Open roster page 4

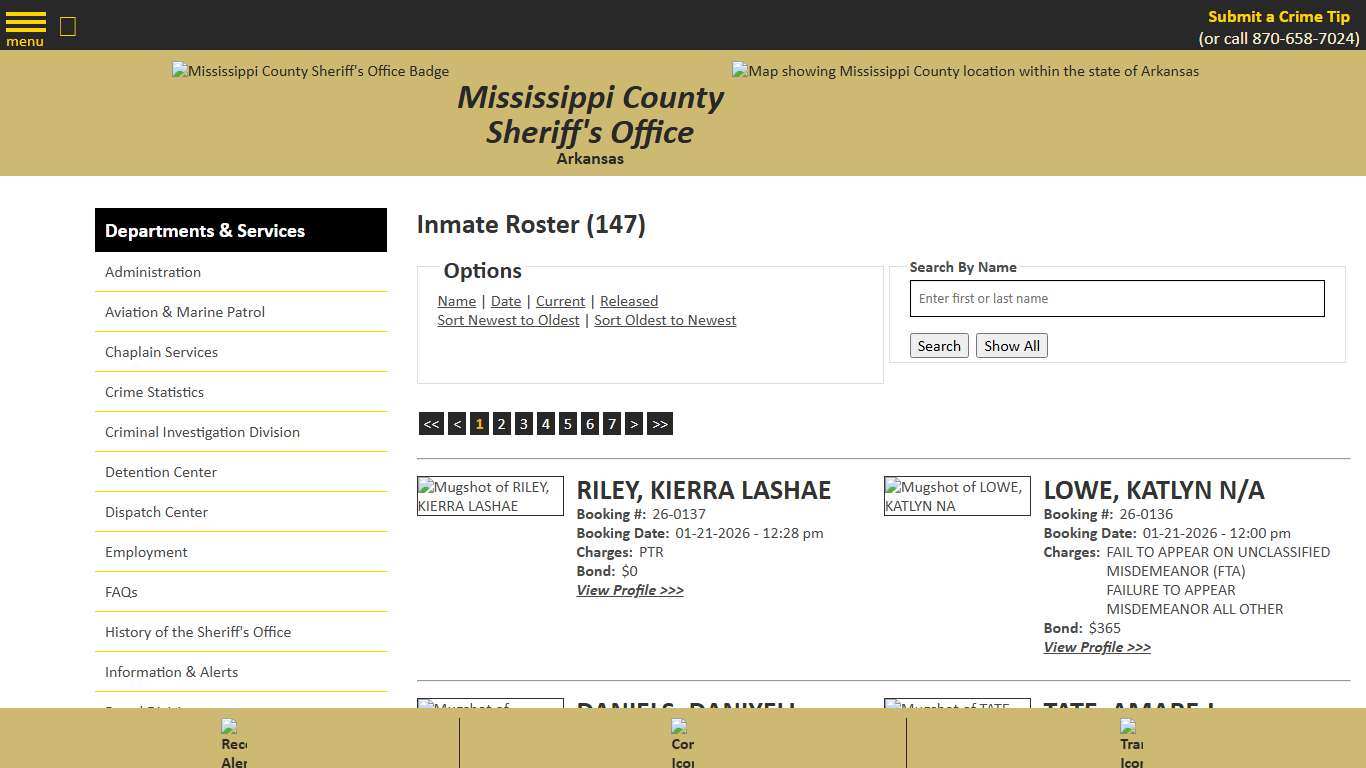click(545, 423)
